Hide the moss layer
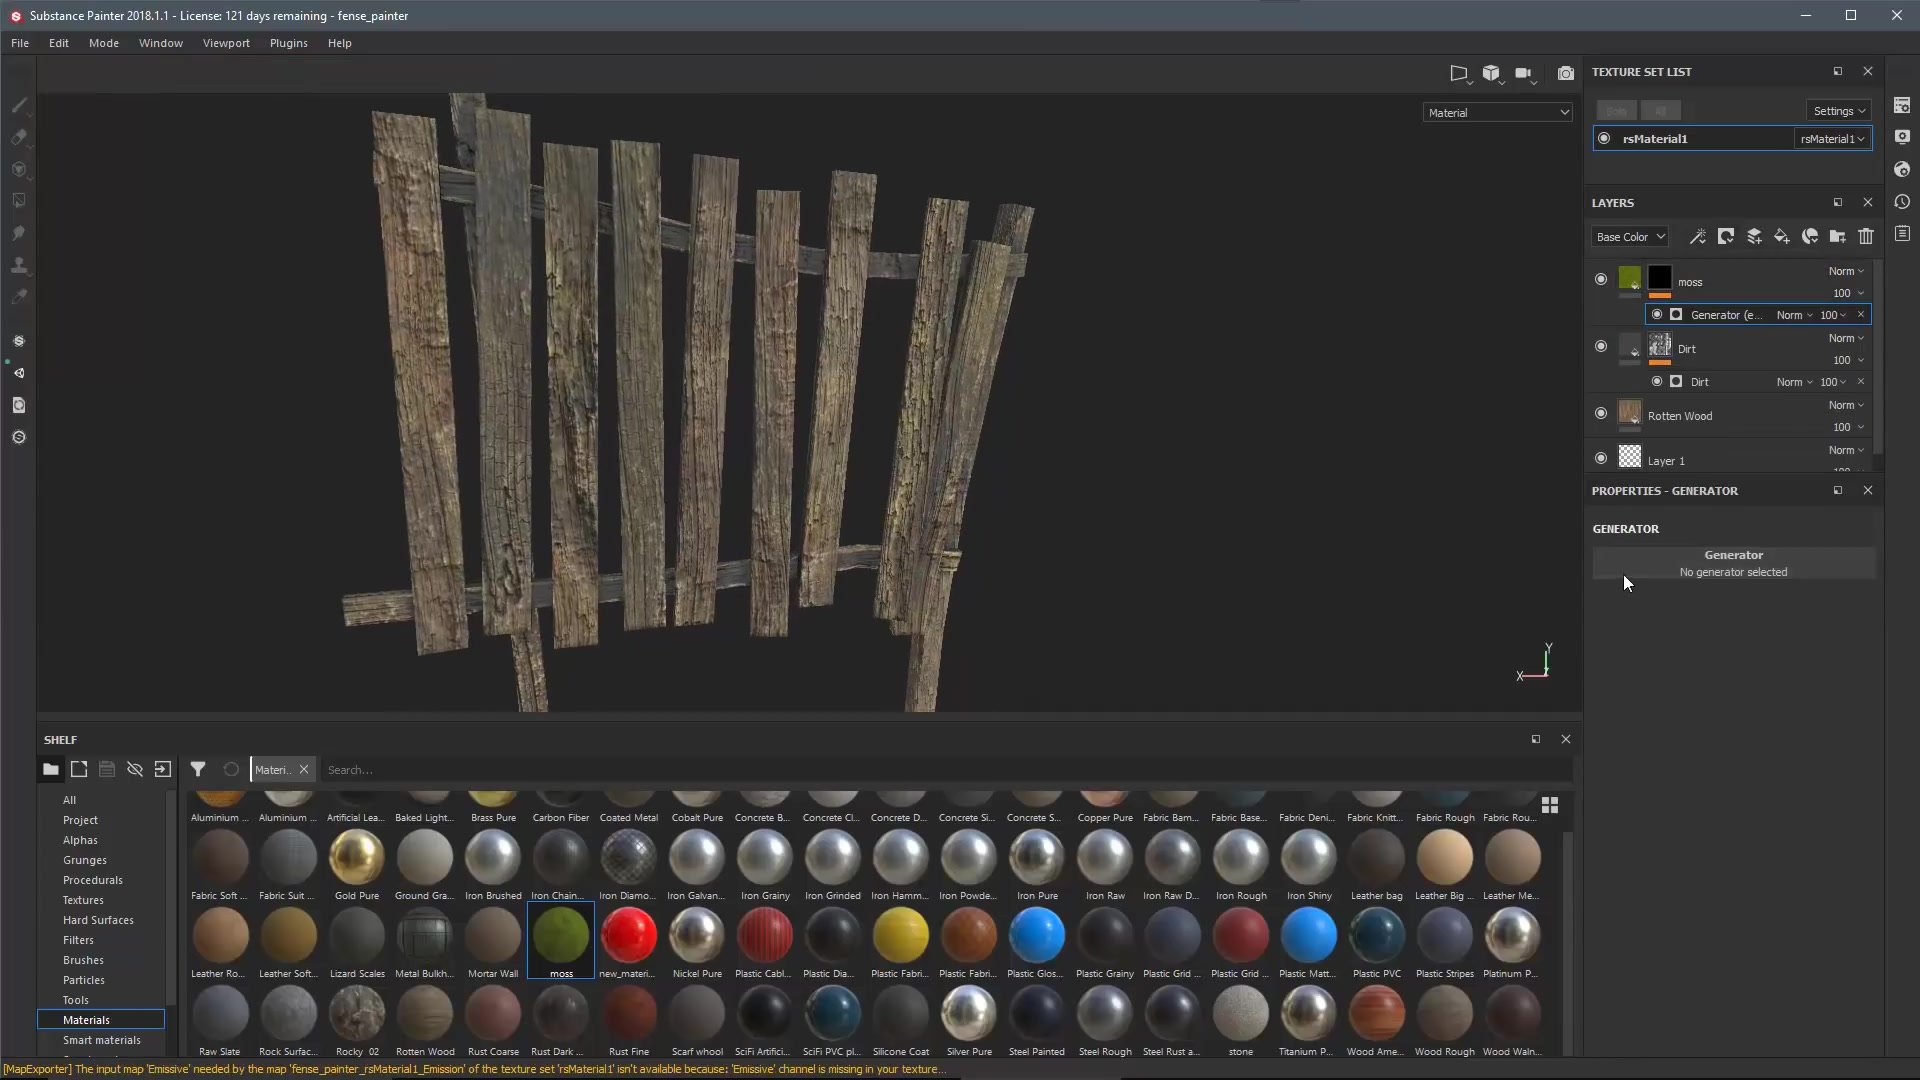The width and height of the screenshot is (1920, 1080). point(1601,280)
